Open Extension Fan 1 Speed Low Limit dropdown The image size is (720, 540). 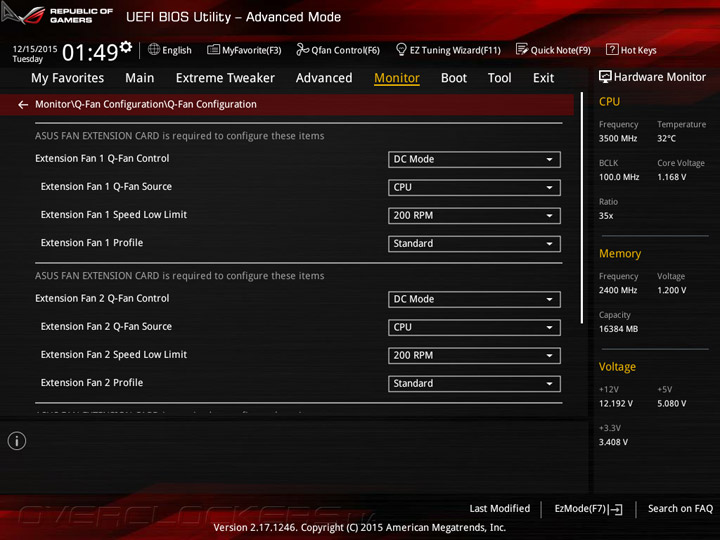tap(474, 216)
